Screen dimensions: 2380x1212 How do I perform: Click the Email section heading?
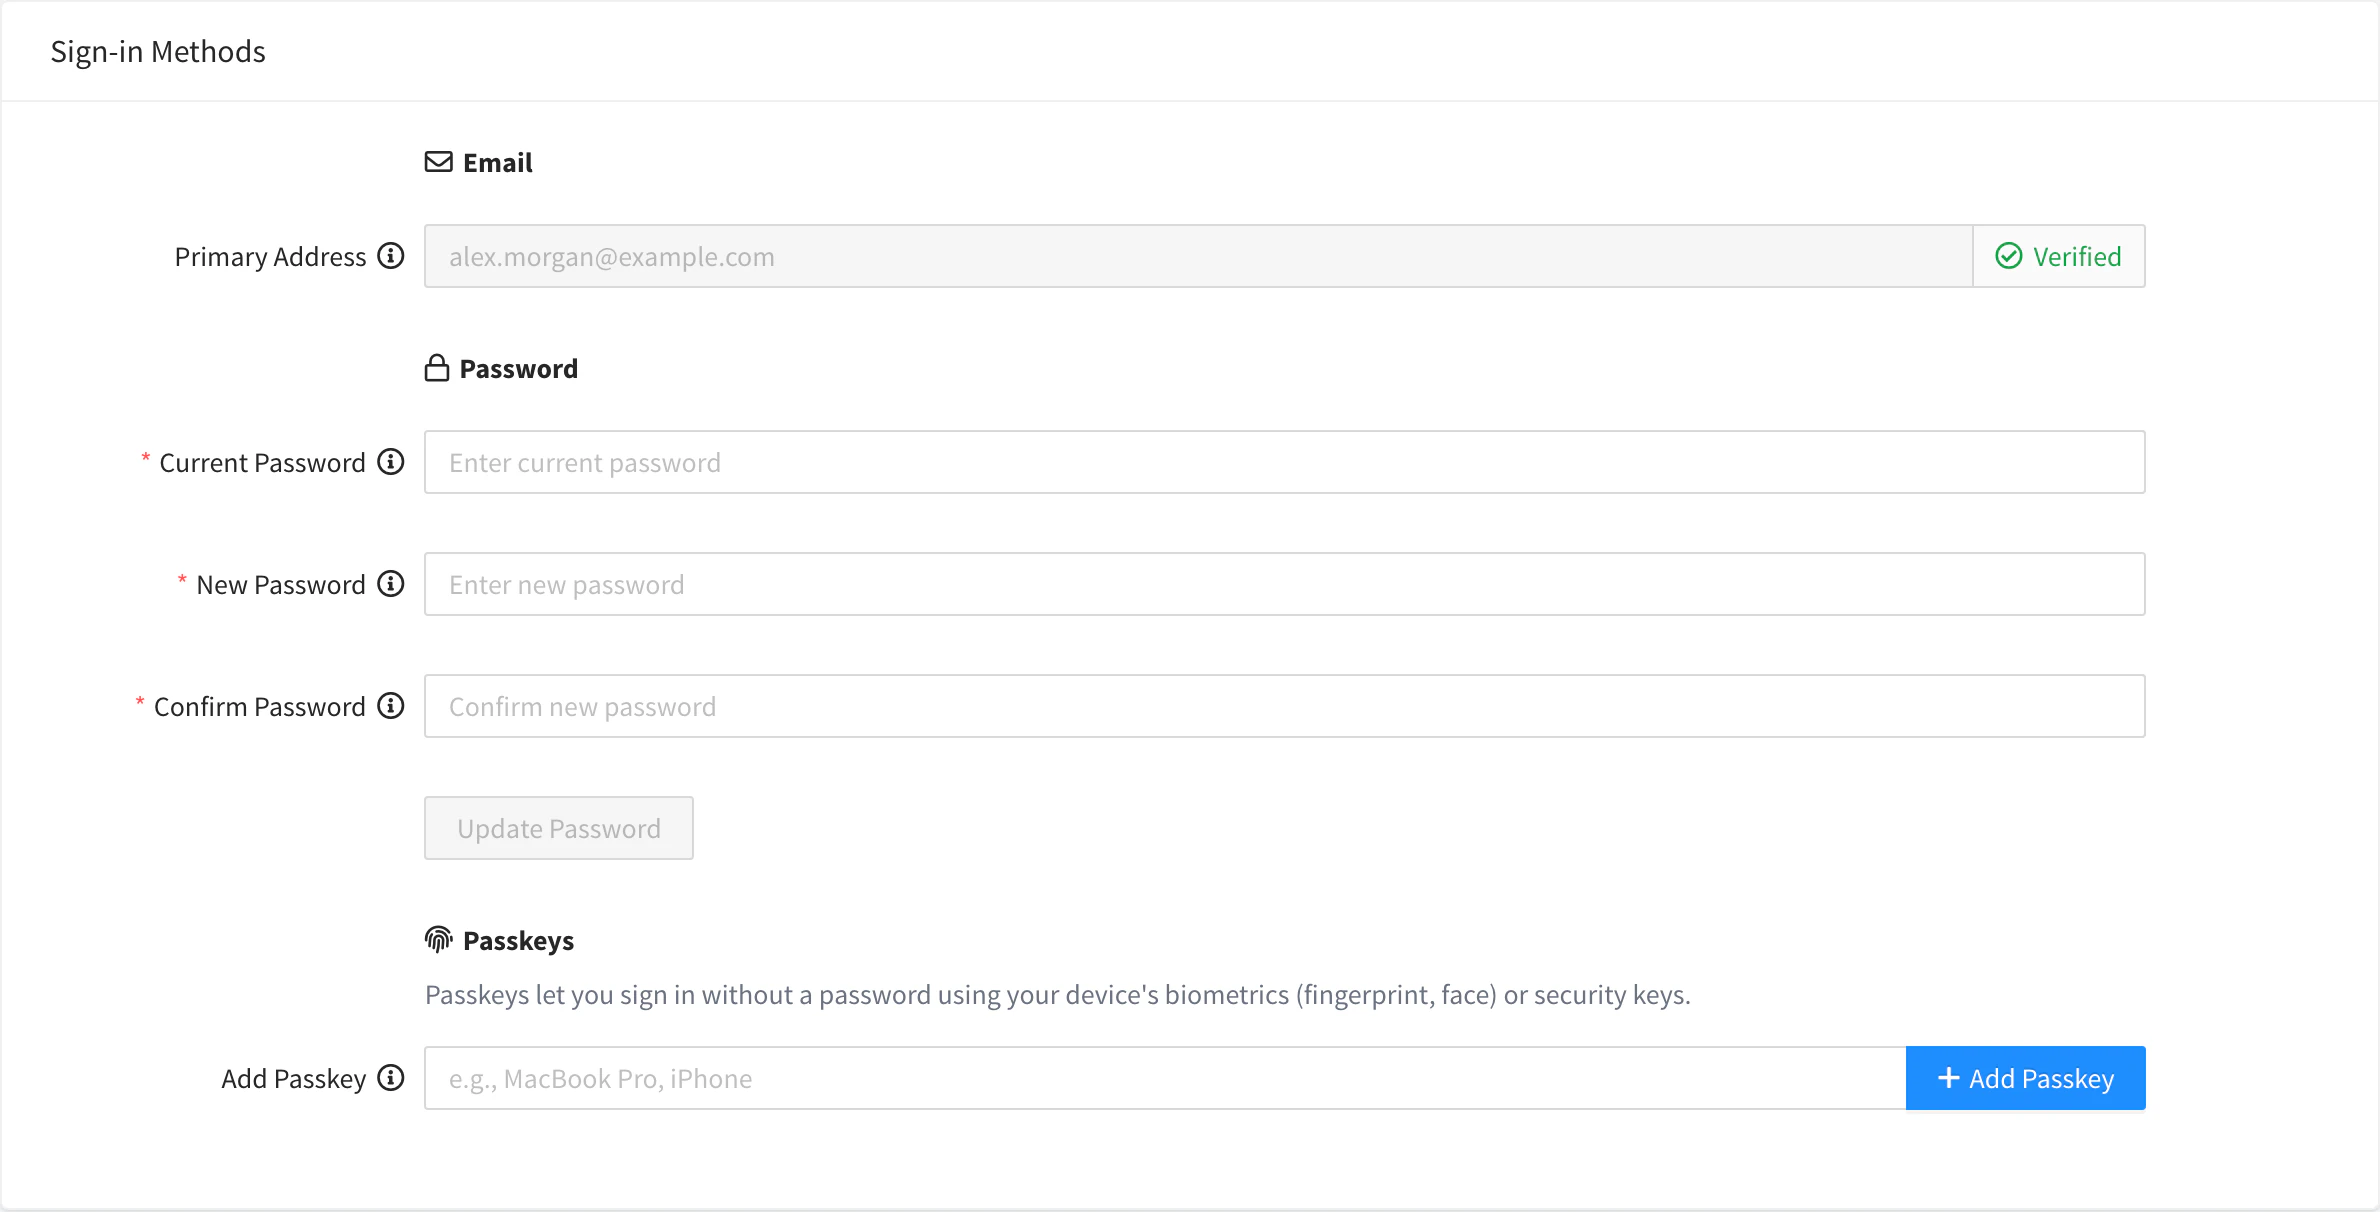[498, 162]
